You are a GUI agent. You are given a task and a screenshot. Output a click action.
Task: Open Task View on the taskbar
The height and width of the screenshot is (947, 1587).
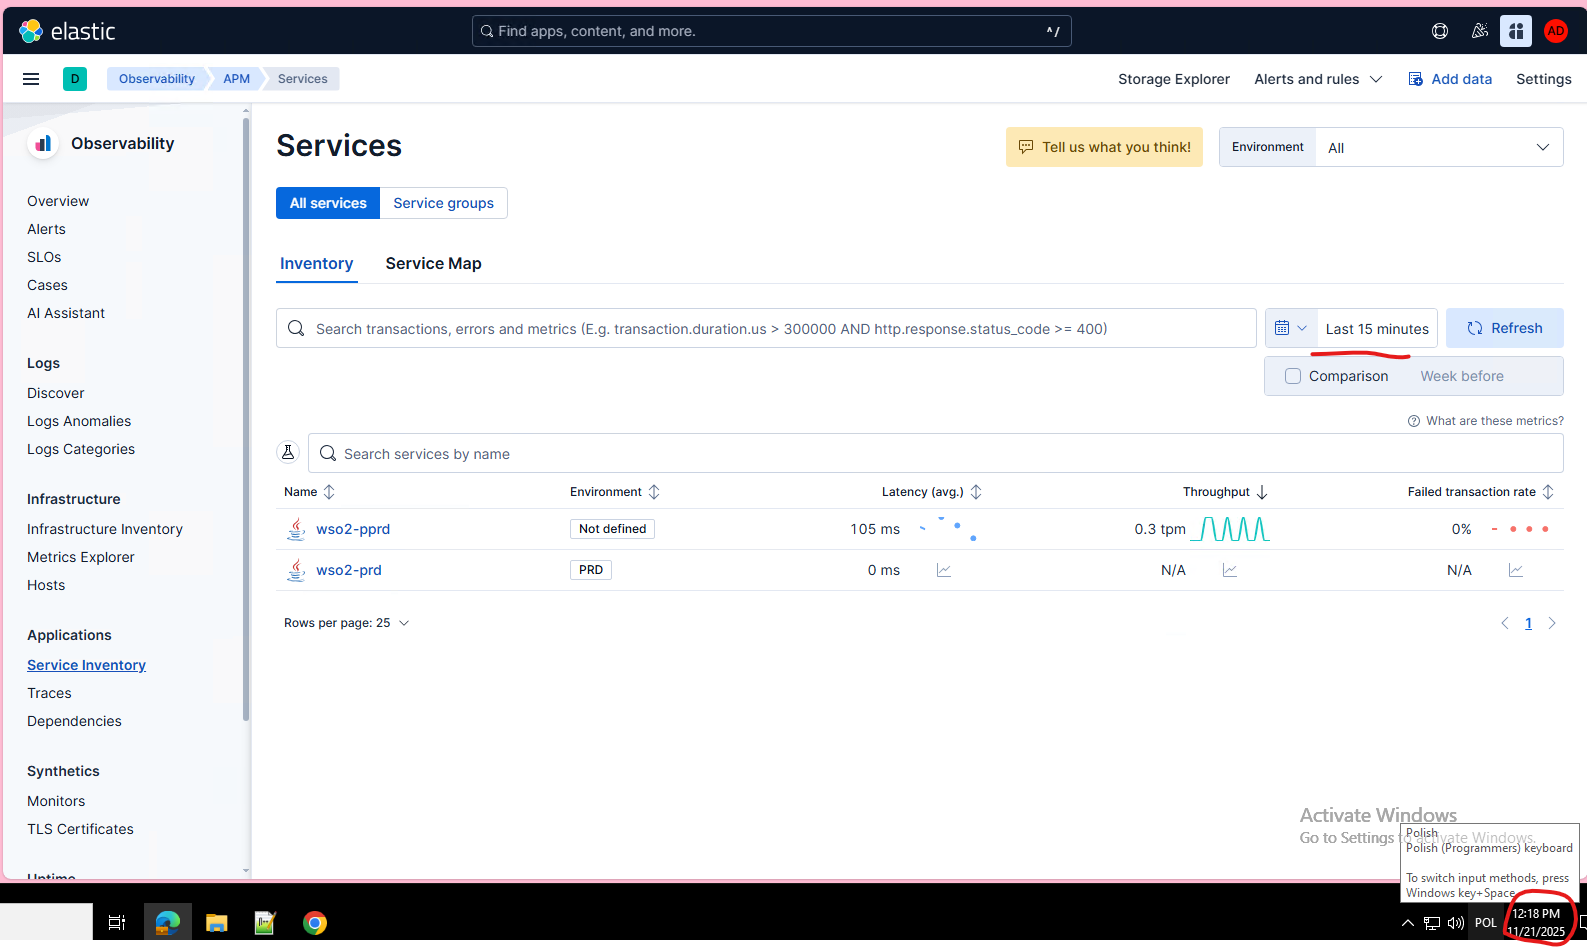117,923
